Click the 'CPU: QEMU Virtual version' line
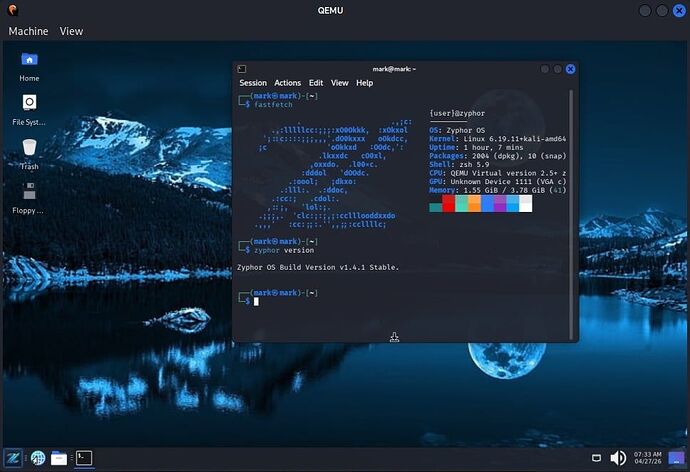 click(498, 173)
